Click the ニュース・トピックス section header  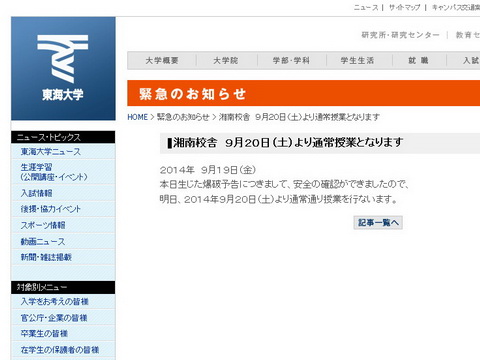click(x=63, y=137)
